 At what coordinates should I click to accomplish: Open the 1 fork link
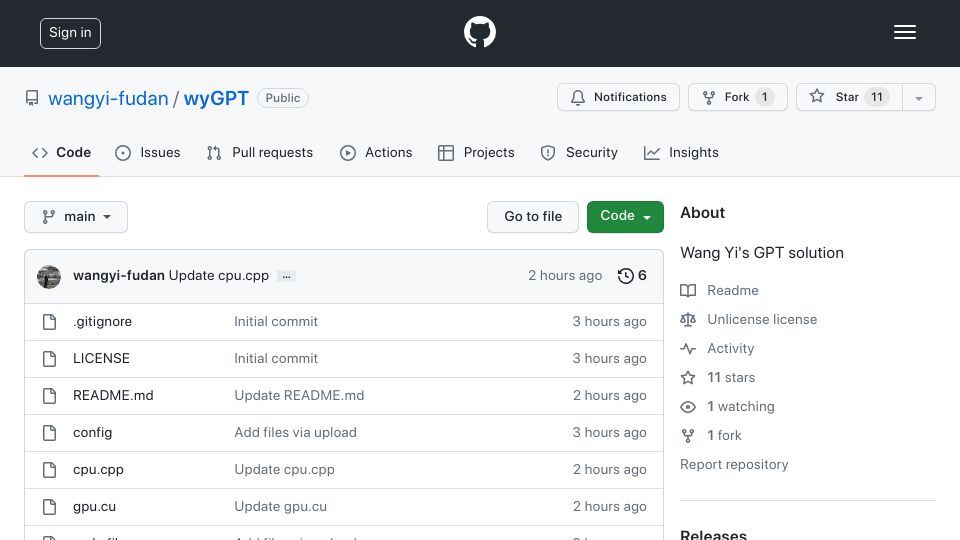[x=724, y=435]
